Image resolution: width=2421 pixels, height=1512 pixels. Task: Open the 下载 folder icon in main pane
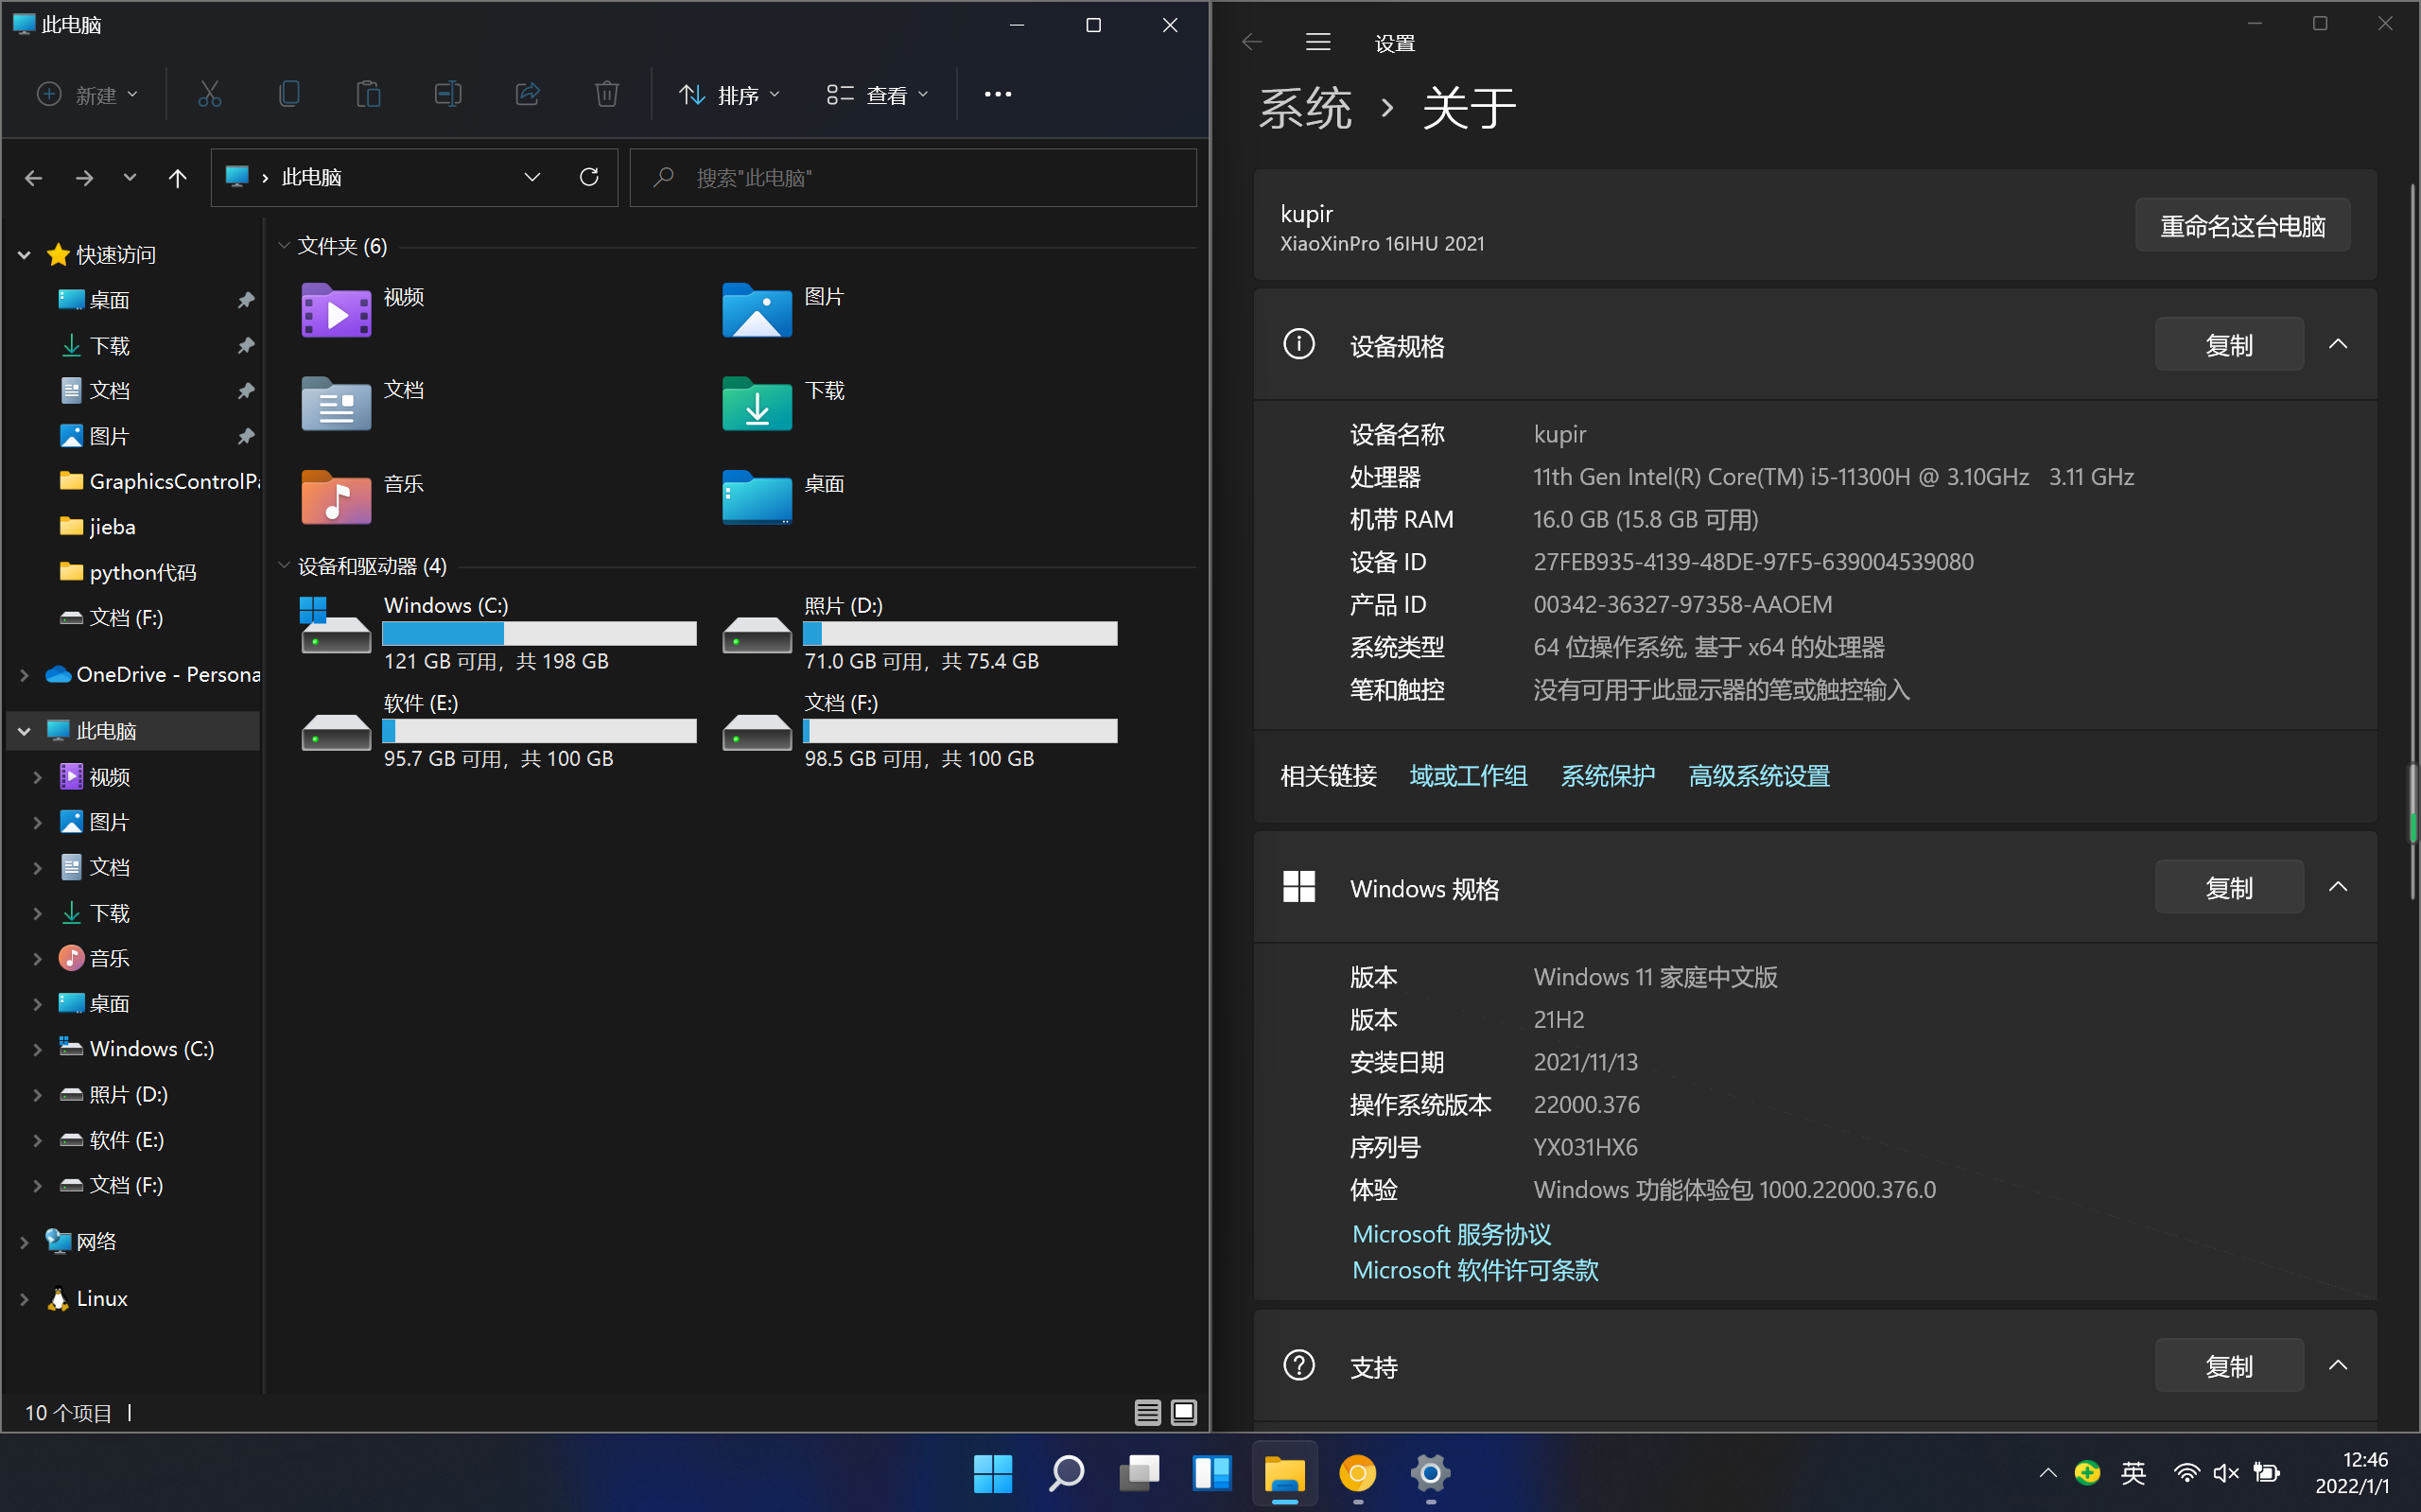pos(757,403)
